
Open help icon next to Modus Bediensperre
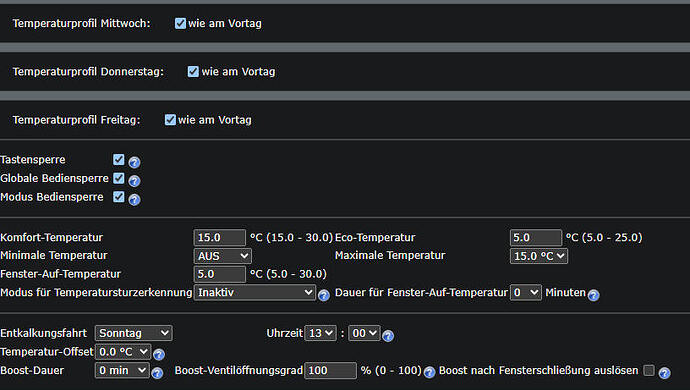(134, 199)
